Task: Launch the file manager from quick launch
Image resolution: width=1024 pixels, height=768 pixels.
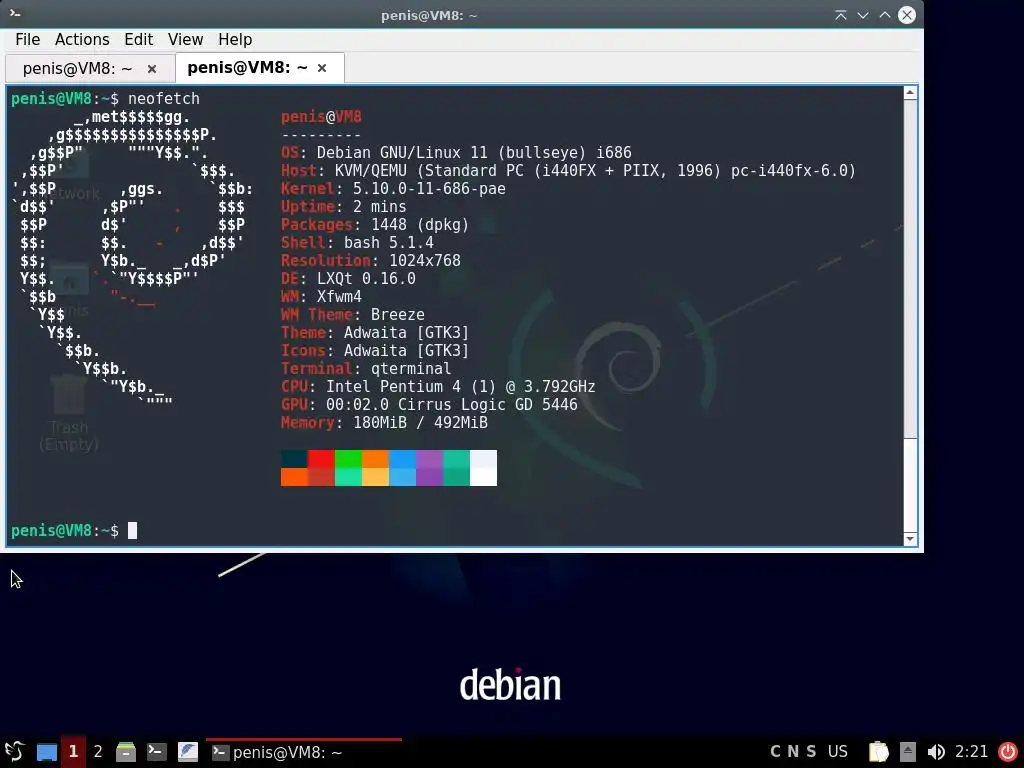Action: (x=126, y=752)
